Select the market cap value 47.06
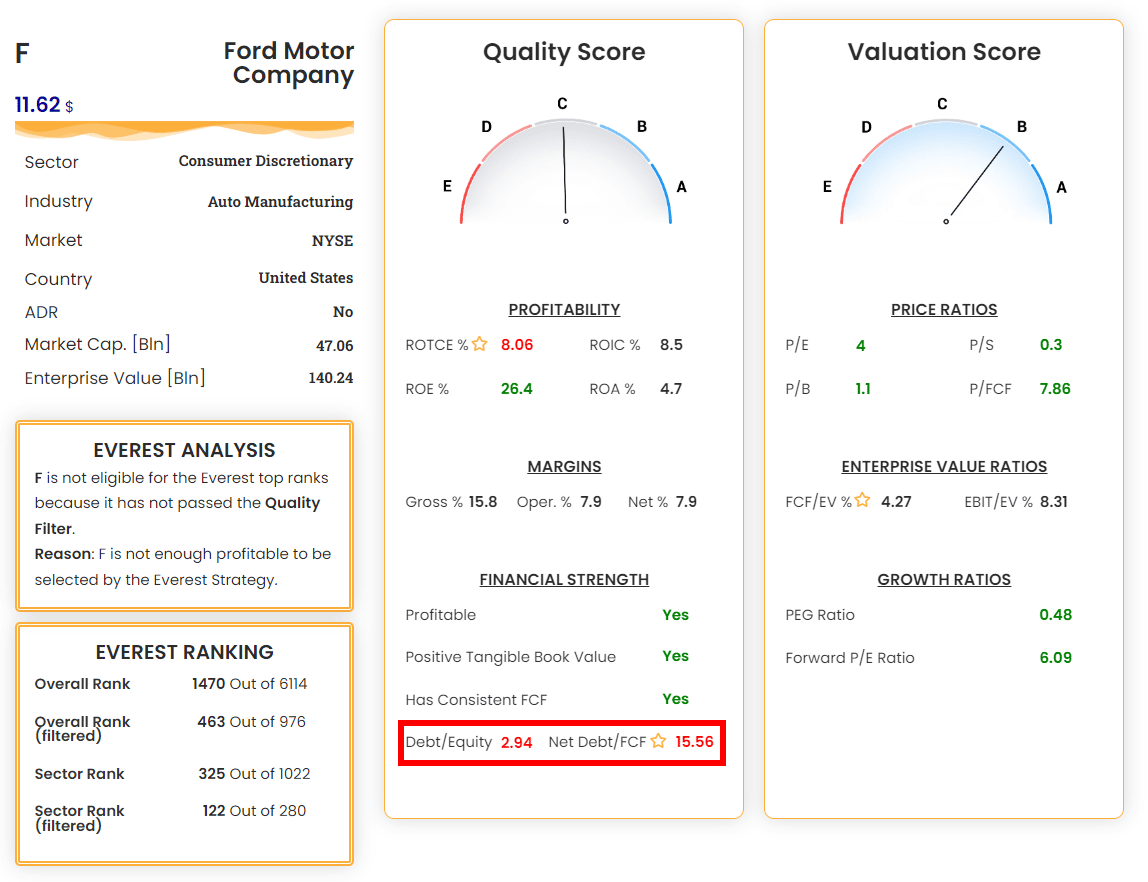1148x882 pixels. point(335,345)
